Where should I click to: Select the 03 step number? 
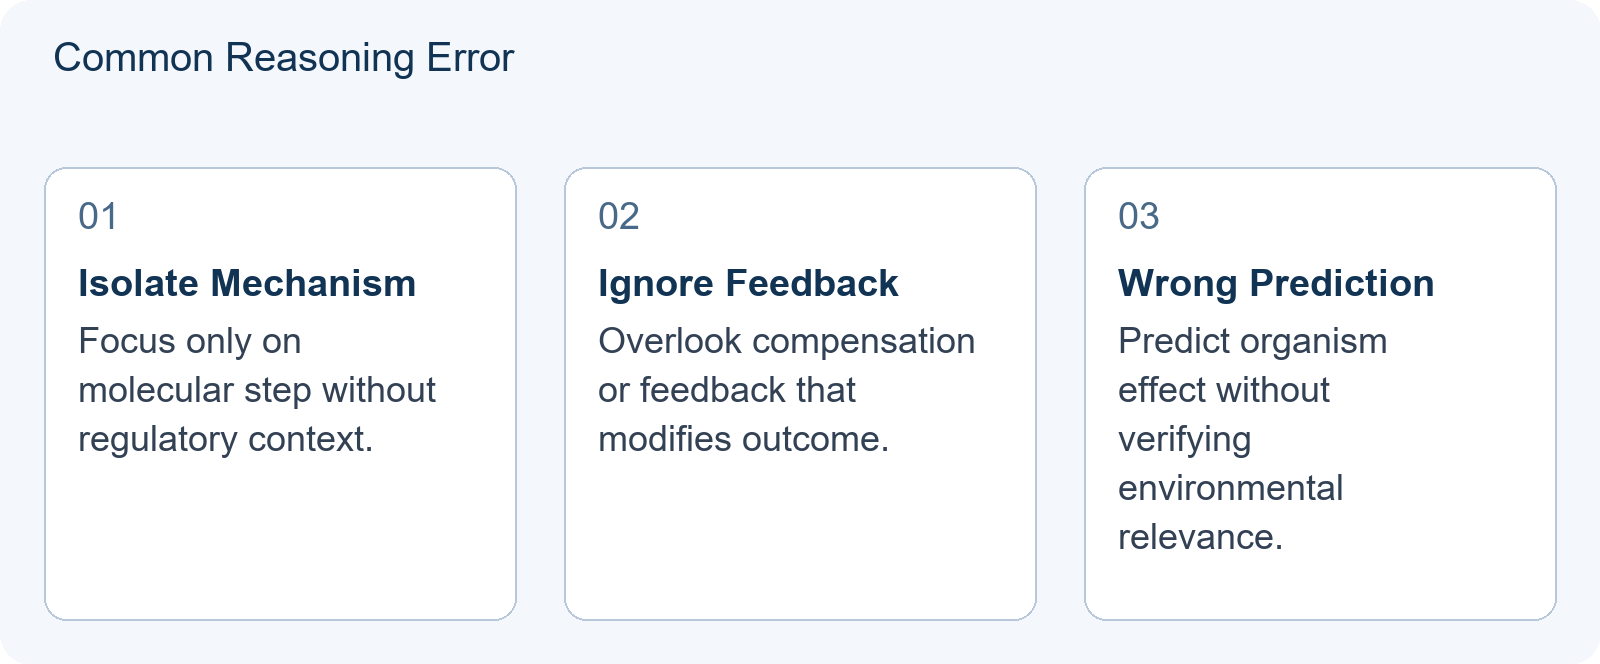1138,216
